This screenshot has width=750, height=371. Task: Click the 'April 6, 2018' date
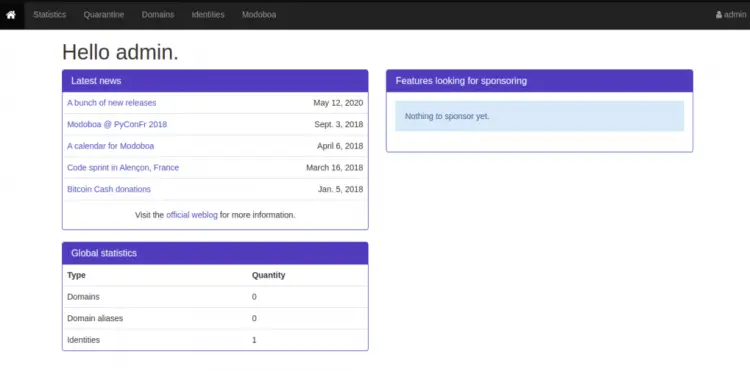[x=340, y=146]
